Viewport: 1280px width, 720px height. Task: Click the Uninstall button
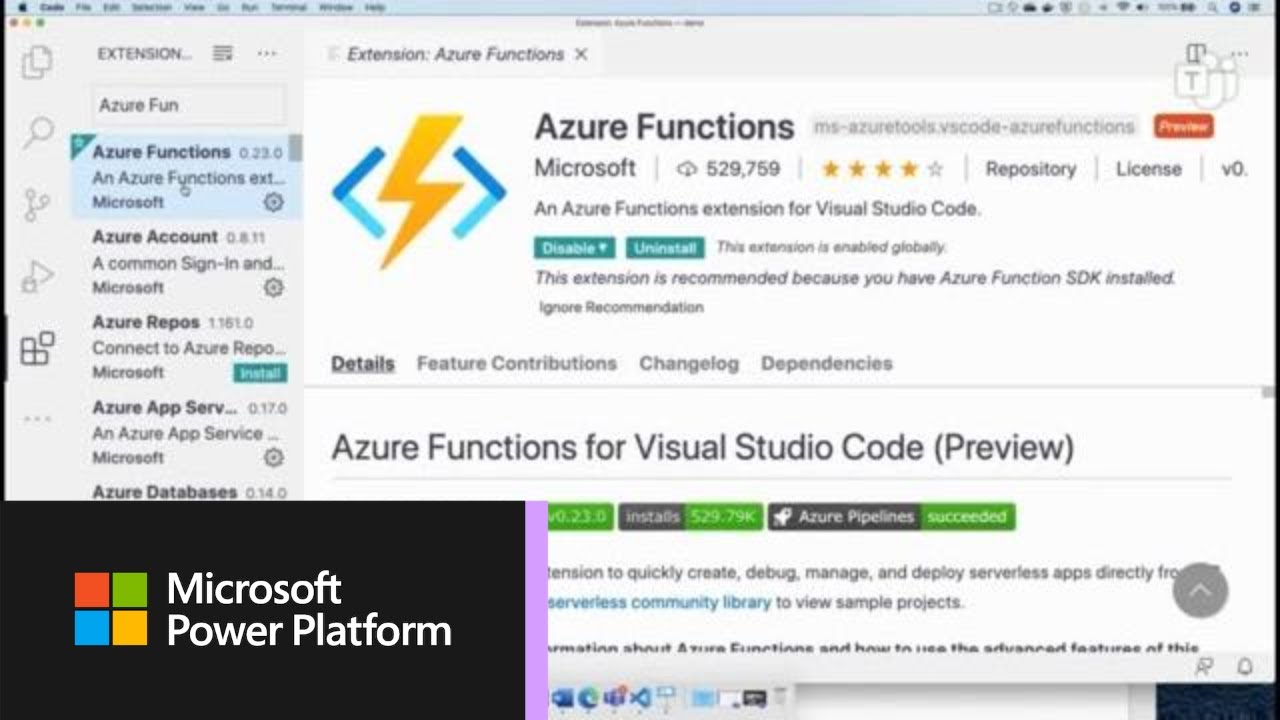(665, 247)
